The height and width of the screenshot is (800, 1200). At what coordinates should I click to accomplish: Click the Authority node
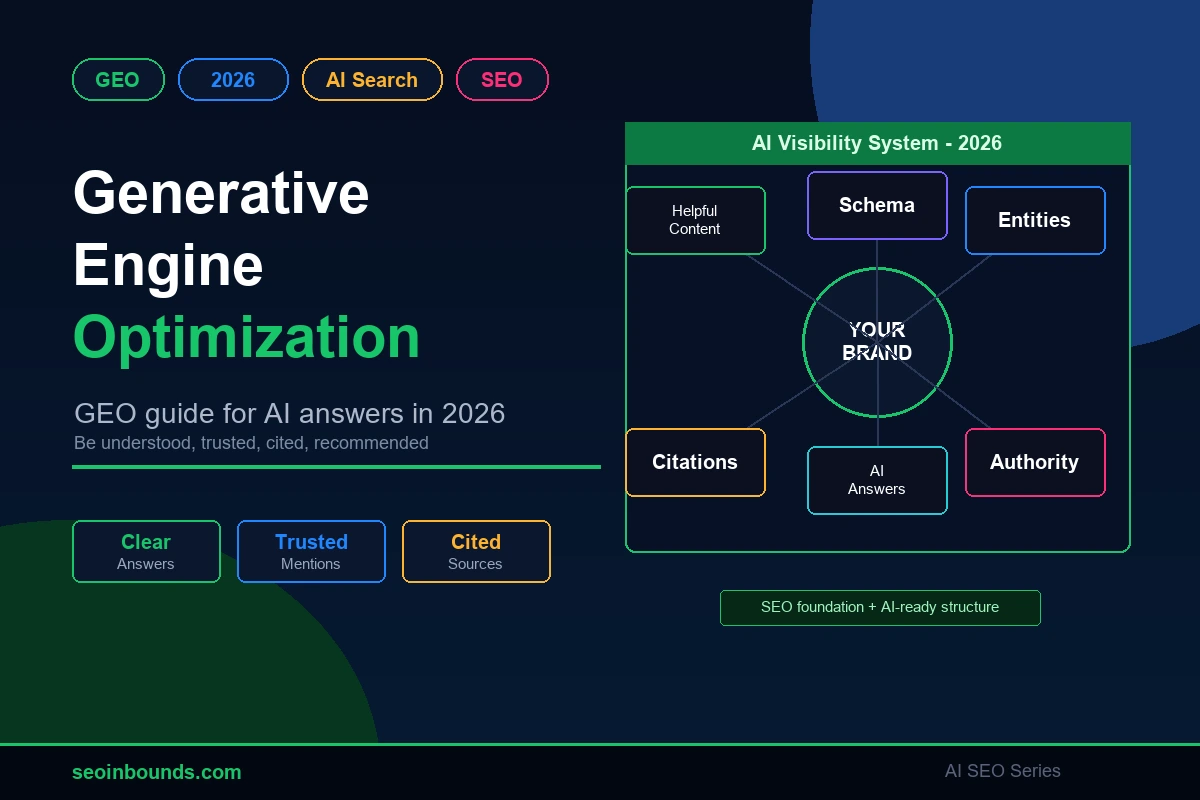(1035, 462)
